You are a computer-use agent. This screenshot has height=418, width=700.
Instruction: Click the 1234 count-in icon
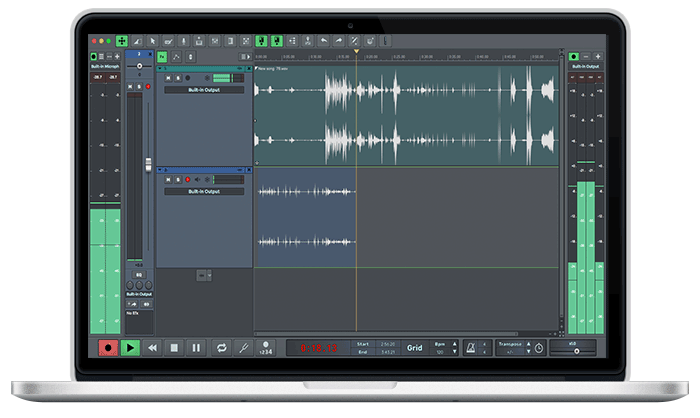(265, 348)
